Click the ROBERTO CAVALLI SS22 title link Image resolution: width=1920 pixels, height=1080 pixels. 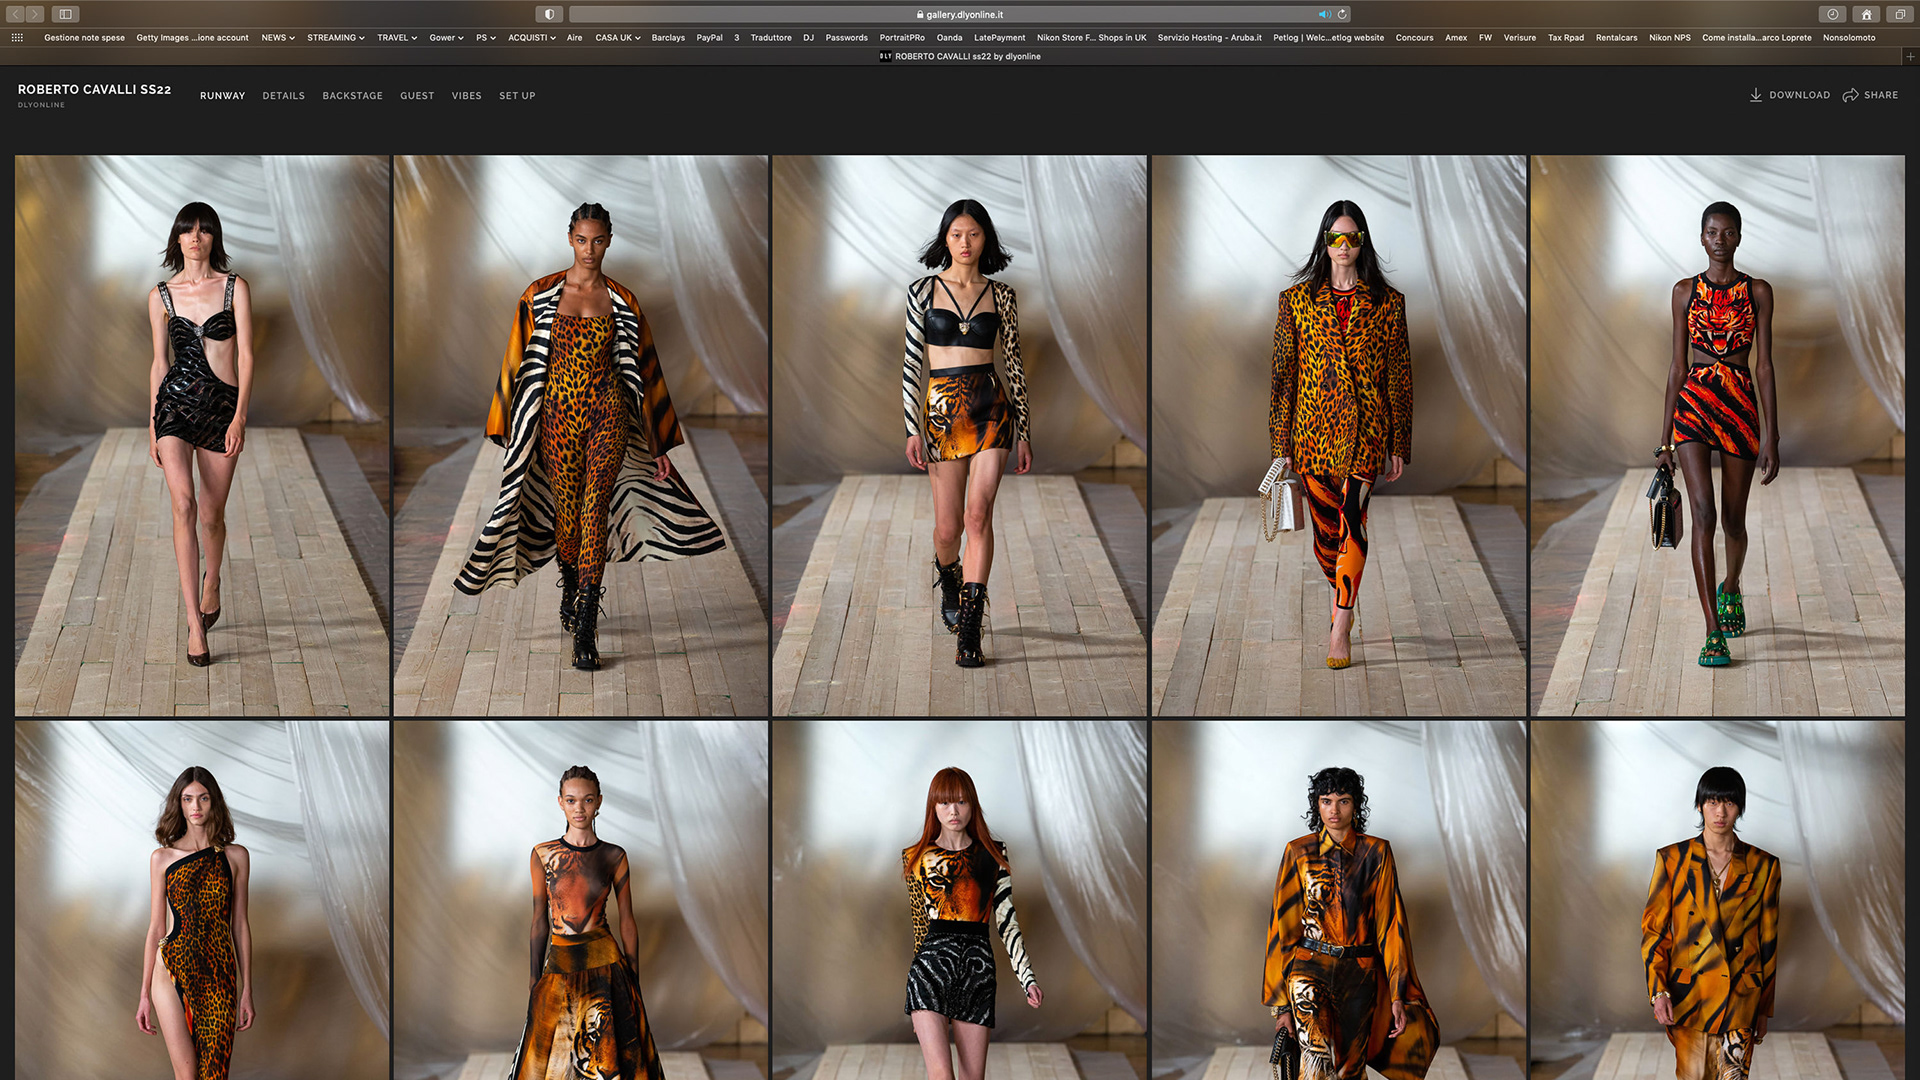tap(94, 89)
